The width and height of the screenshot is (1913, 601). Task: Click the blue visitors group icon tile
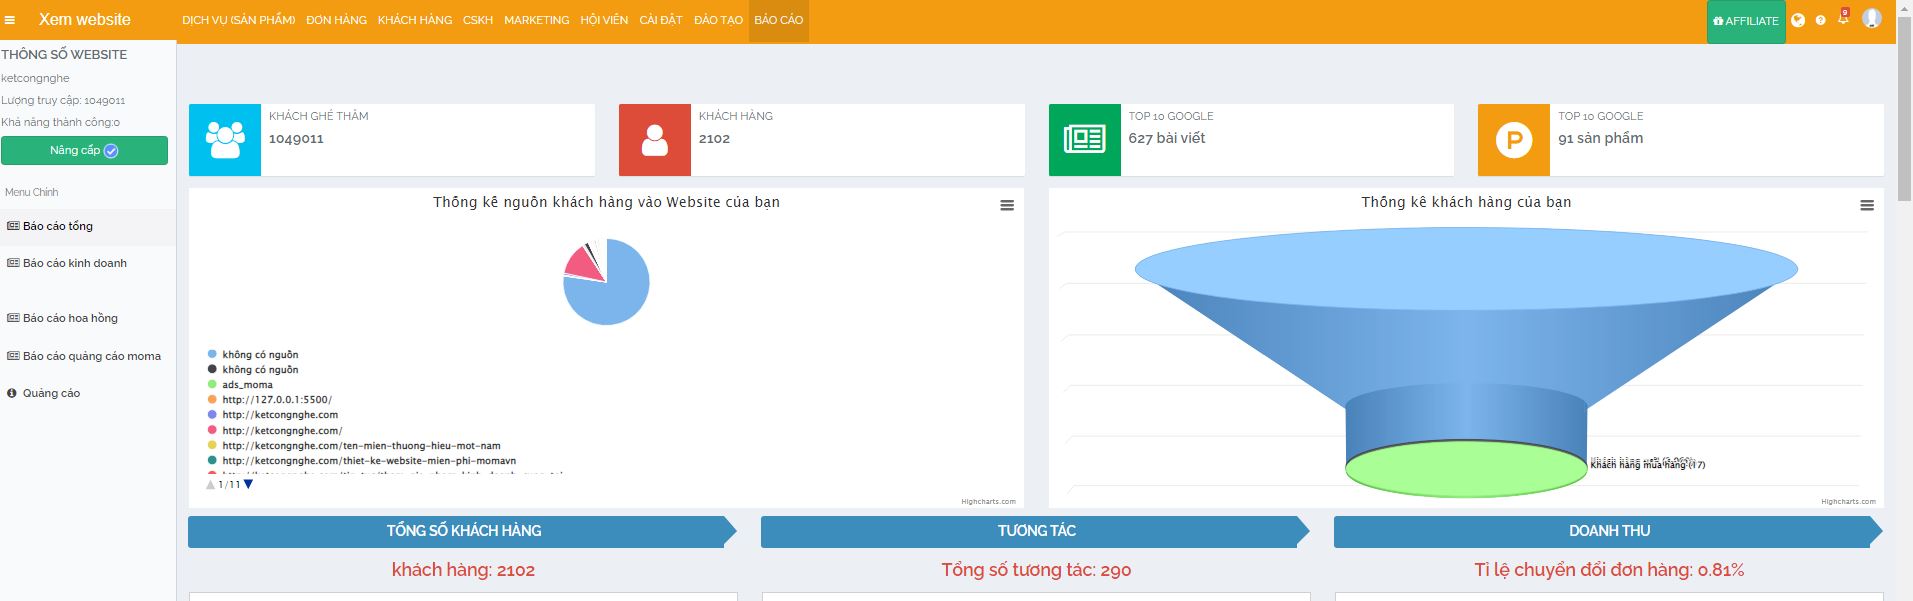pyautogui.click(x=225, y=140)
